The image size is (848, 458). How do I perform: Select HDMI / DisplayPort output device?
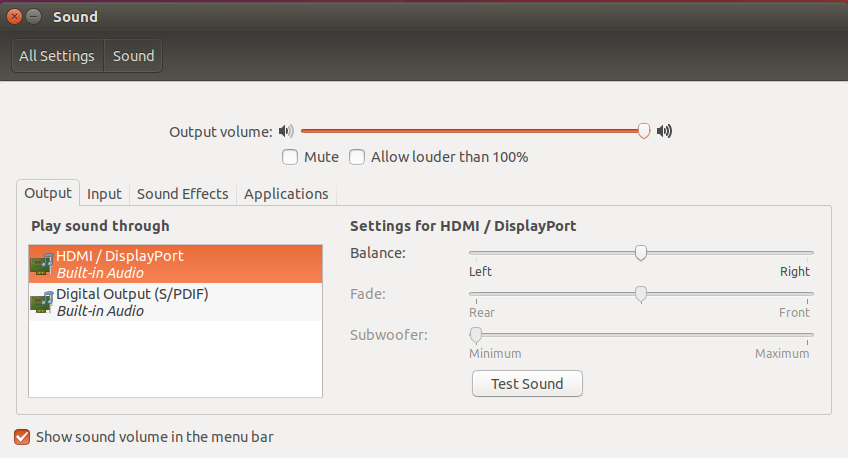[x=176, y=264]
